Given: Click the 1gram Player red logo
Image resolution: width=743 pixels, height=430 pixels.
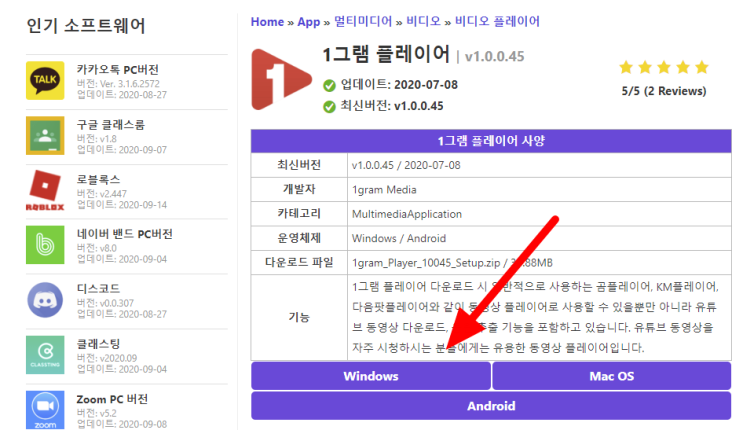Looking at the screenshot, I should (281, 79).
